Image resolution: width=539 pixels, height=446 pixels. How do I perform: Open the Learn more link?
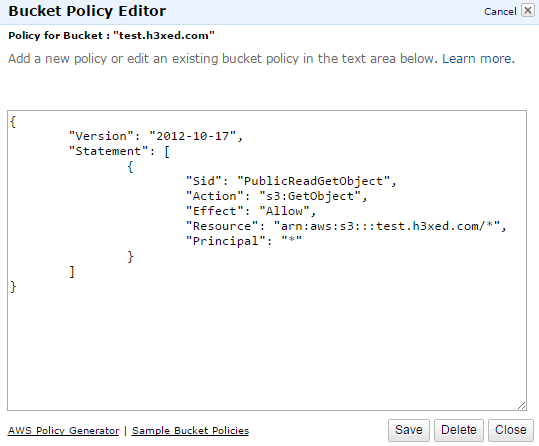click(x=478, y=59)
